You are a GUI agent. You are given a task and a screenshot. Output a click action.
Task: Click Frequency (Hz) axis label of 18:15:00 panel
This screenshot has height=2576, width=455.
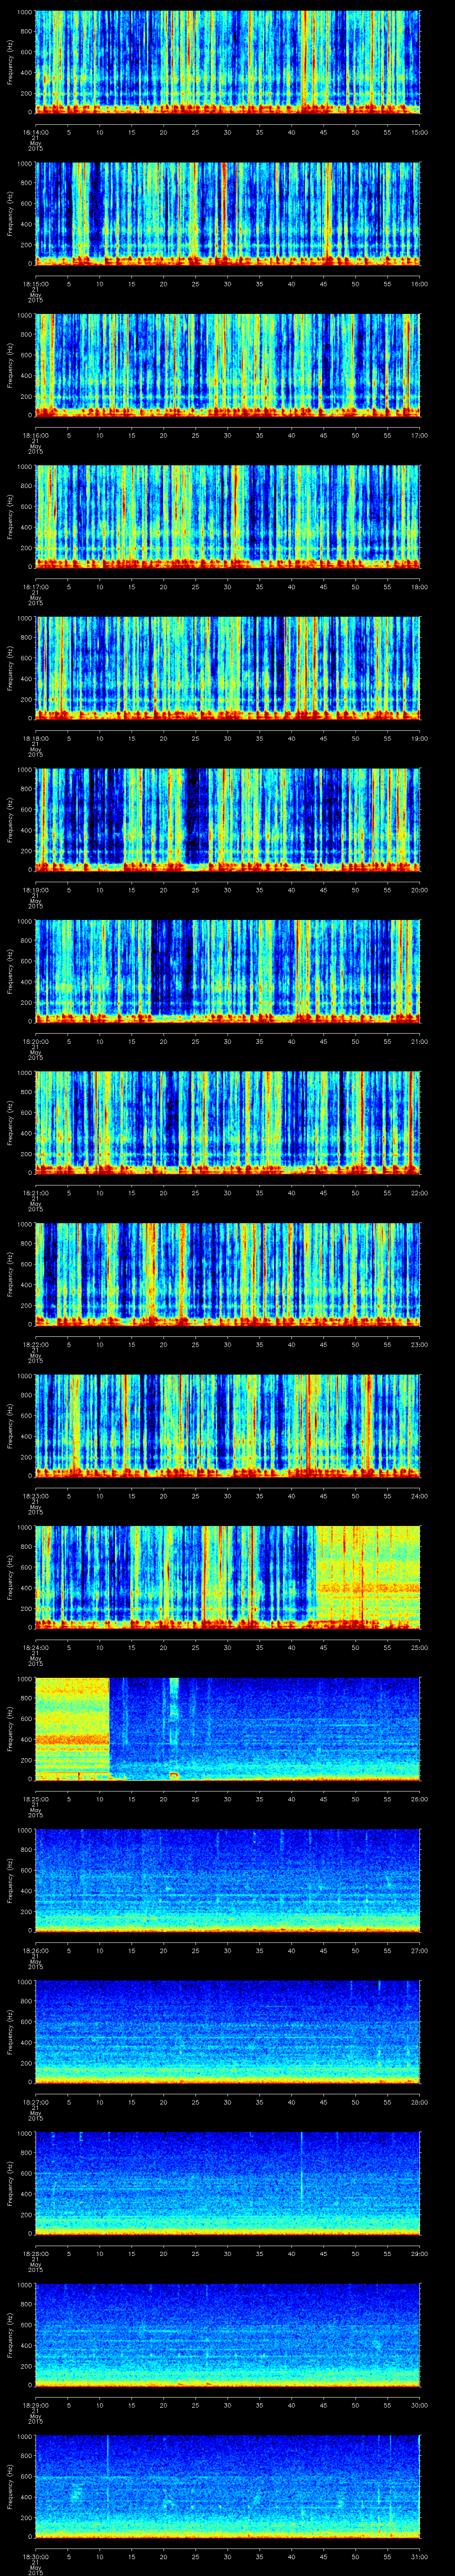(10, 214)
